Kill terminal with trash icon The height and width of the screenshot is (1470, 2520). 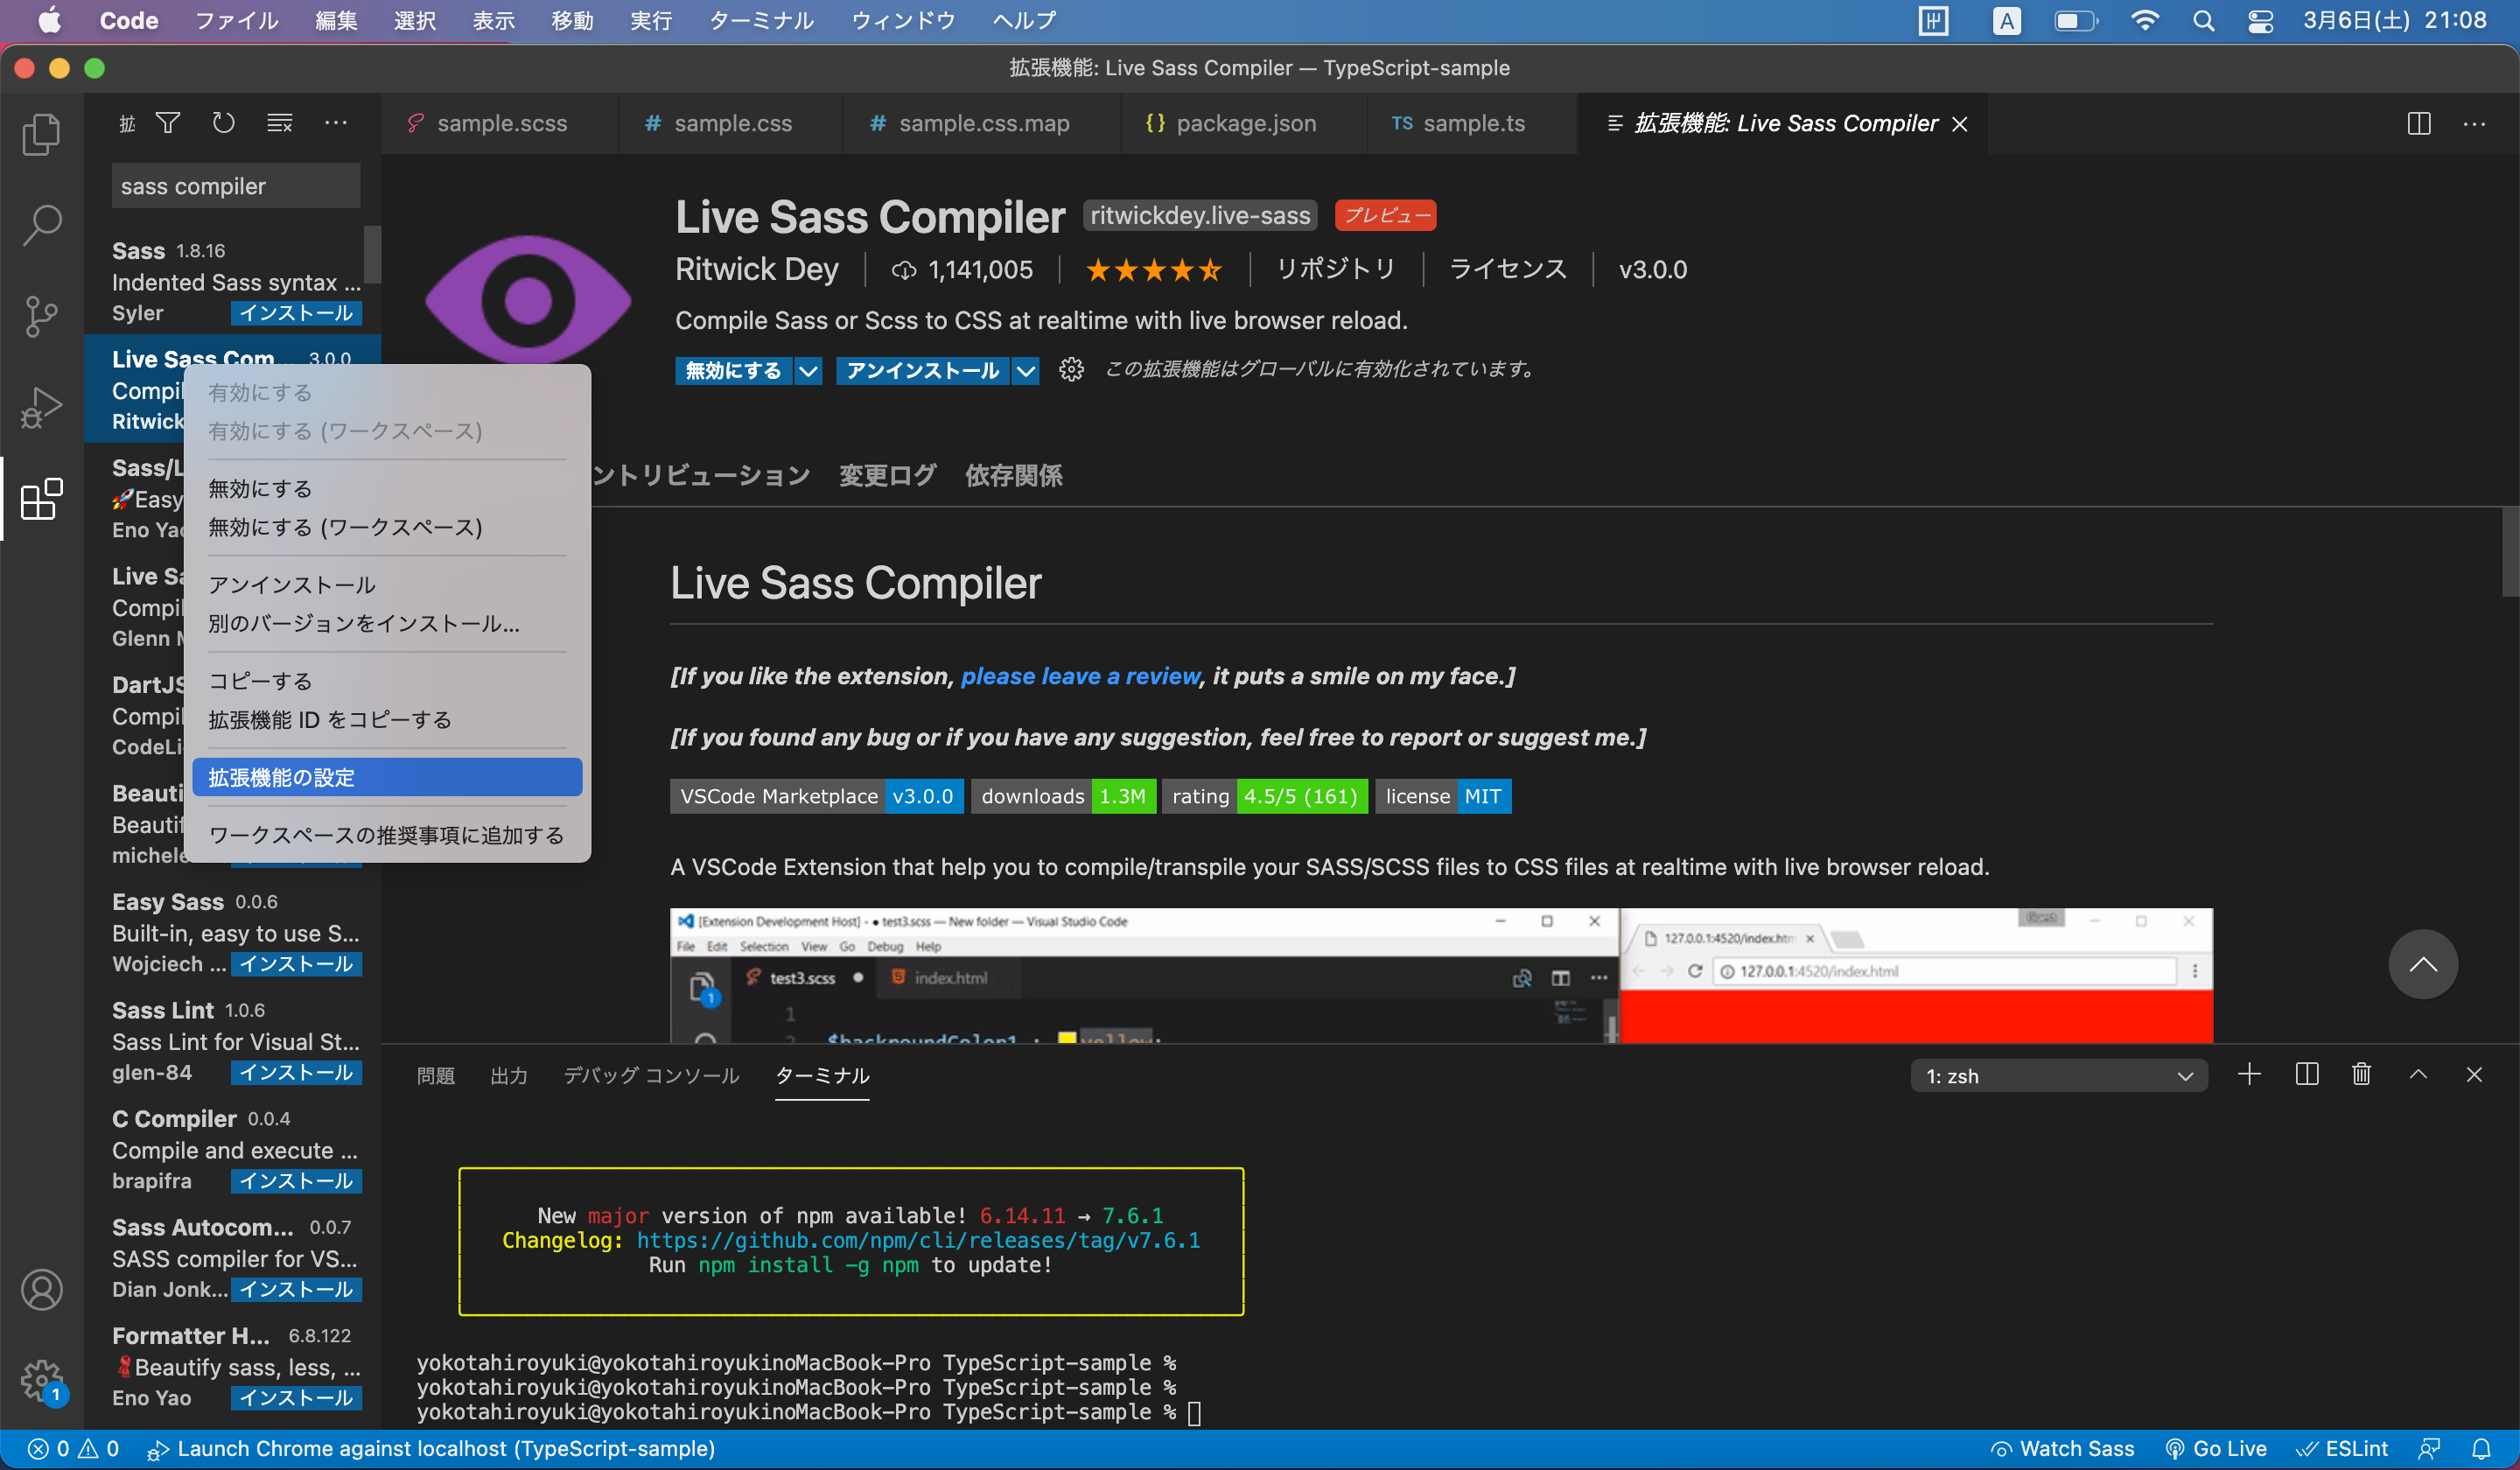[x=2361, y=1075]
